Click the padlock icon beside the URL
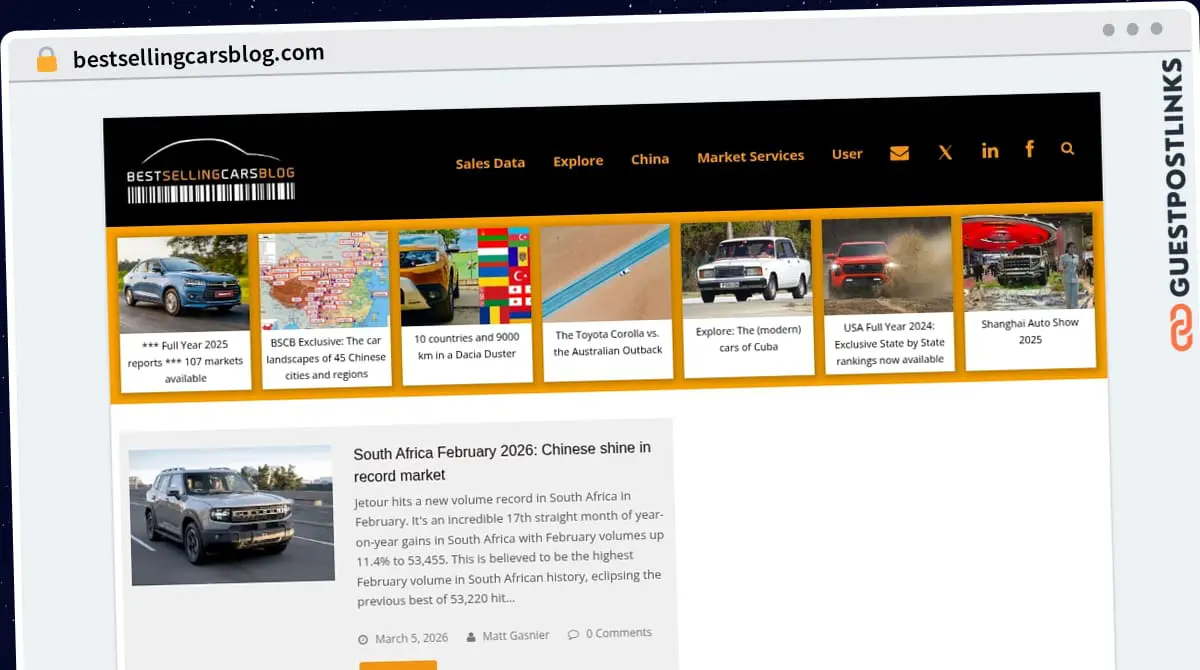The width and height of the screenshot is (1200, 670). (x=46, y=59)
